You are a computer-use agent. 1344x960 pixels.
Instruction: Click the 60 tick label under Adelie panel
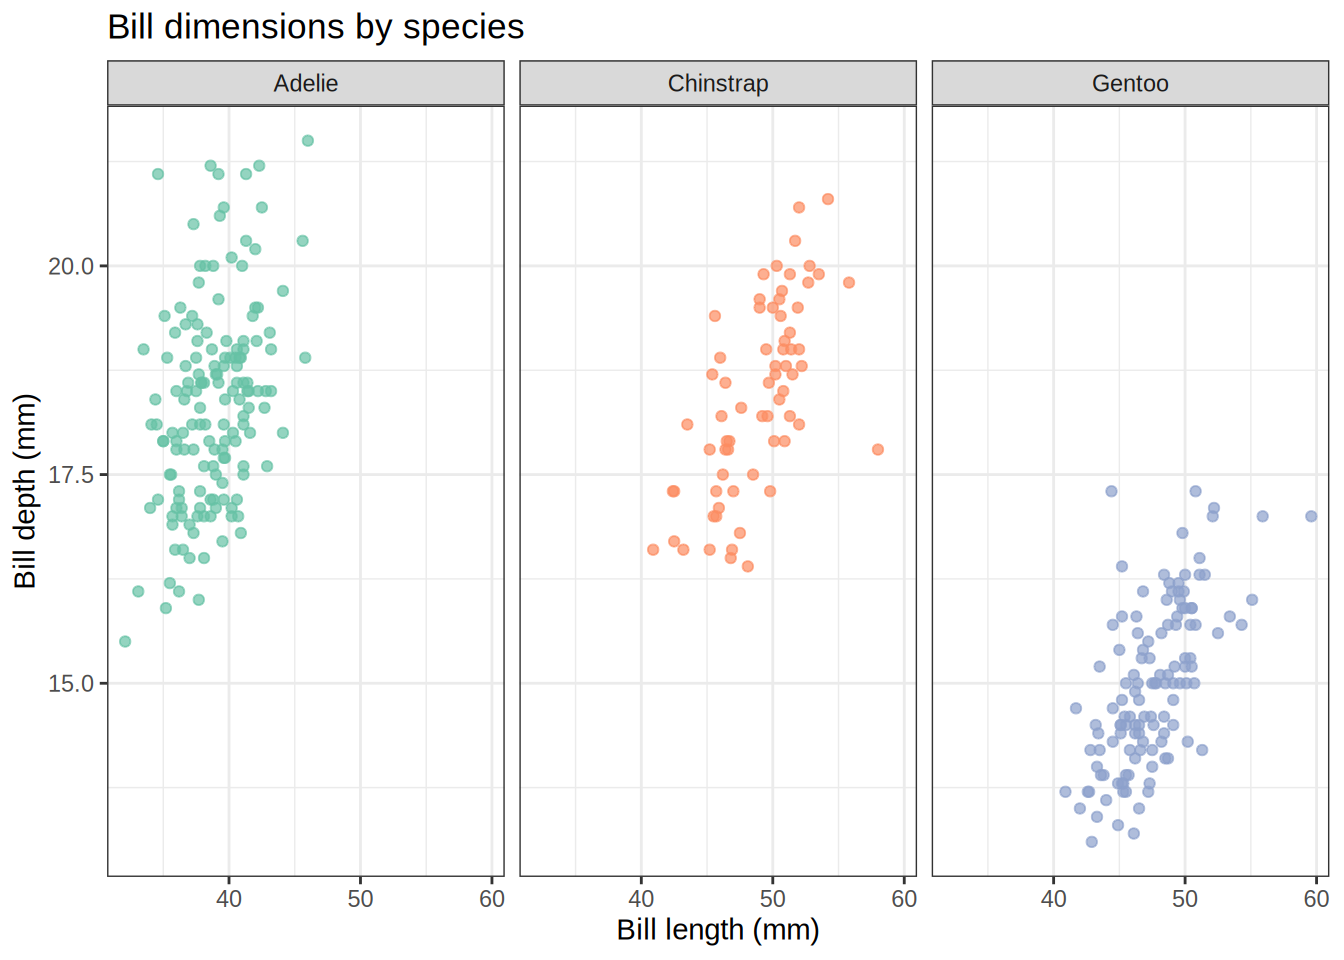pyautogui.click(x=491, y=899)
